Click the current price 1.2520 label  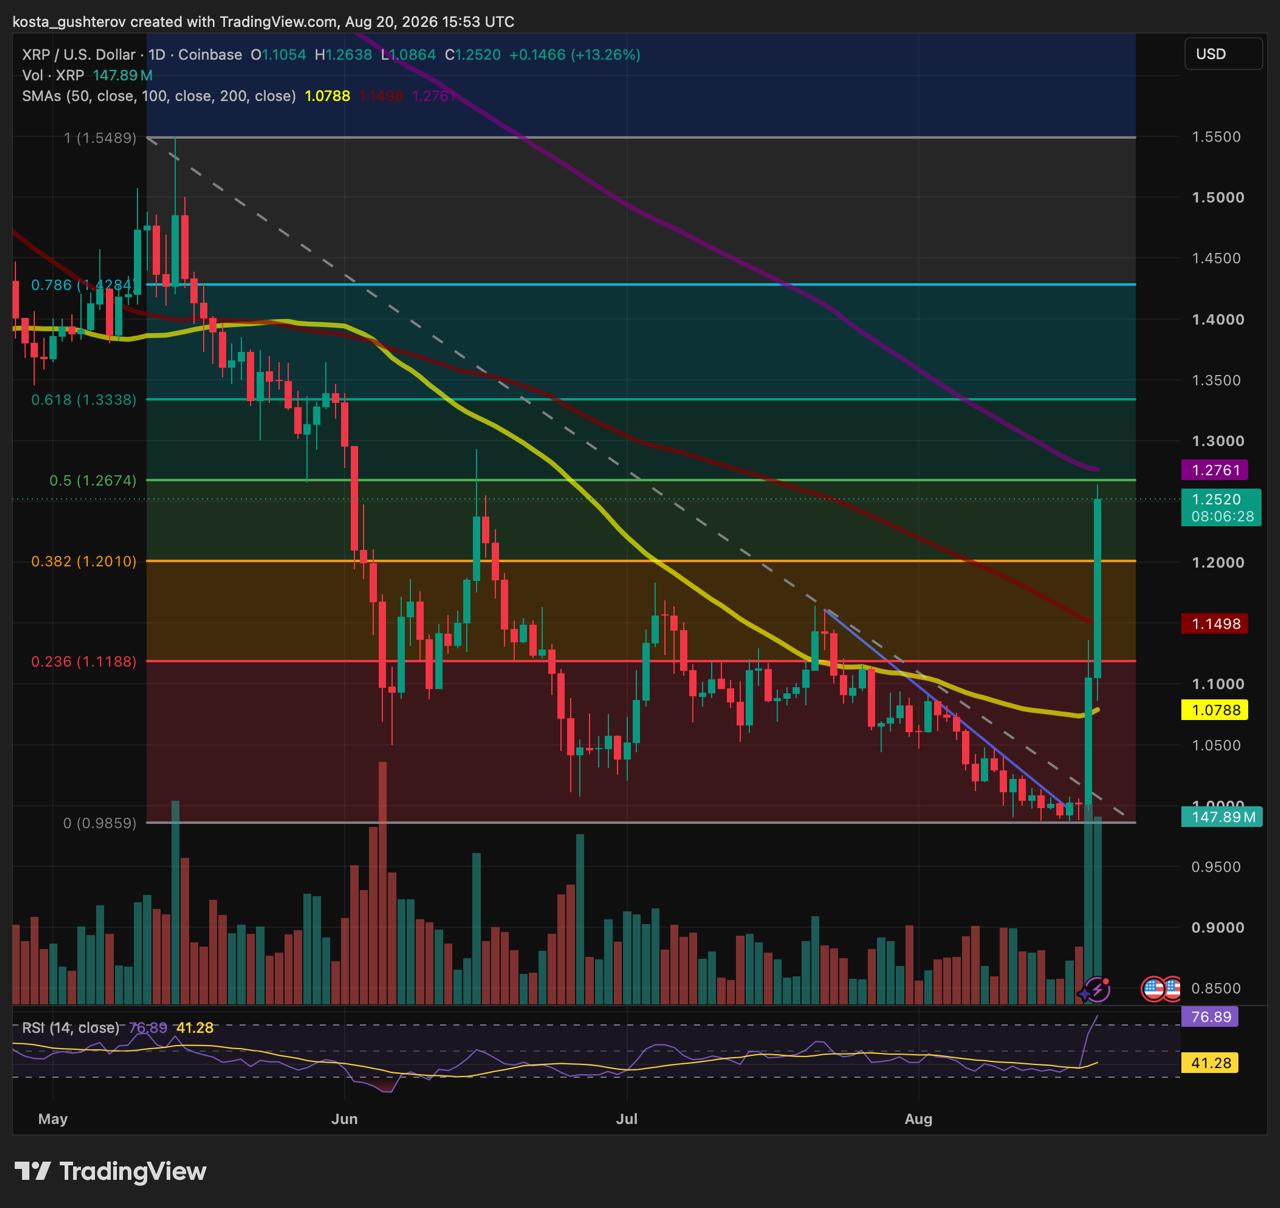pos(1215,499)
